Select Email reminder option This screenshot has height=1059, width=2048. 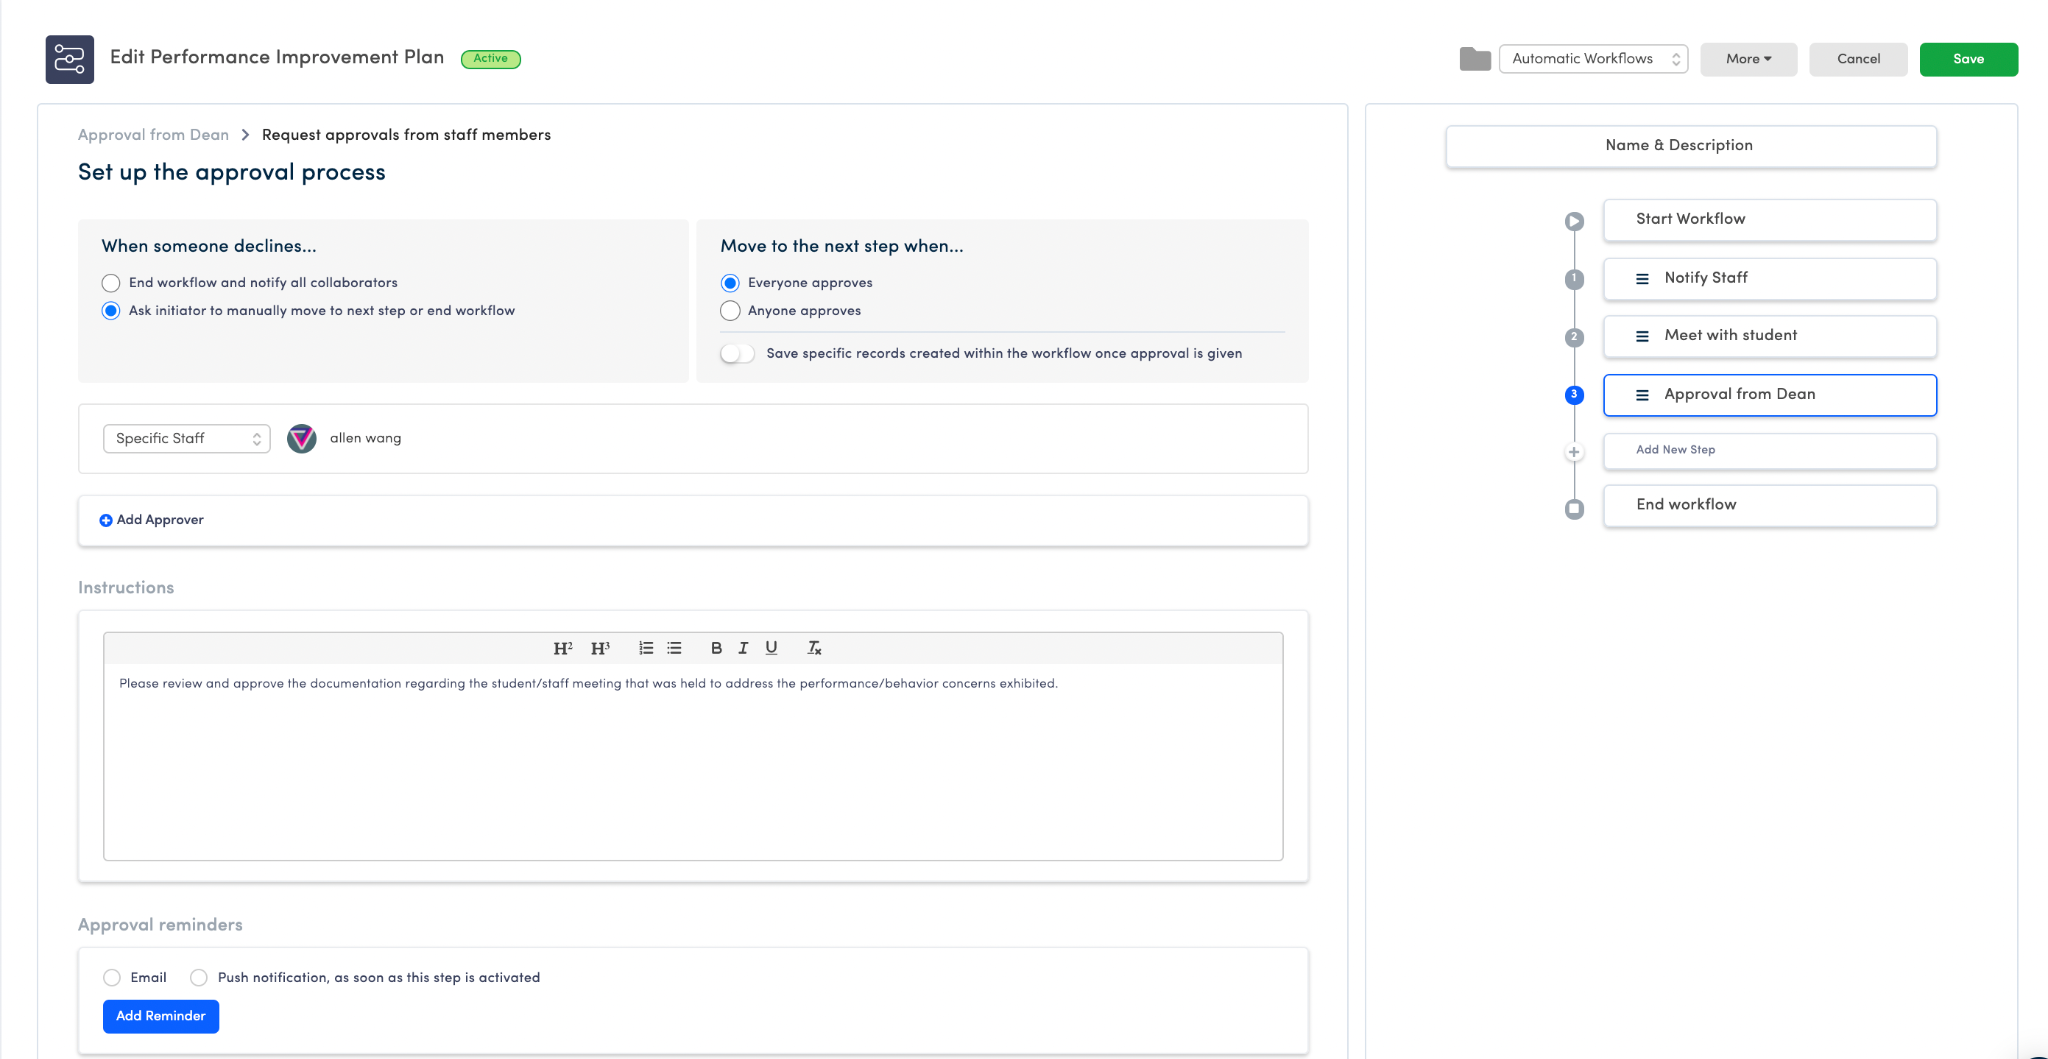(112, 978)
